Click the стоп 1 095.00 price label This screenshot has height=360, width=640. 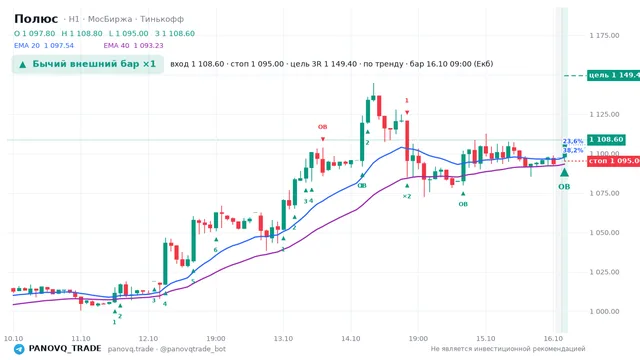tap(613, 161)
